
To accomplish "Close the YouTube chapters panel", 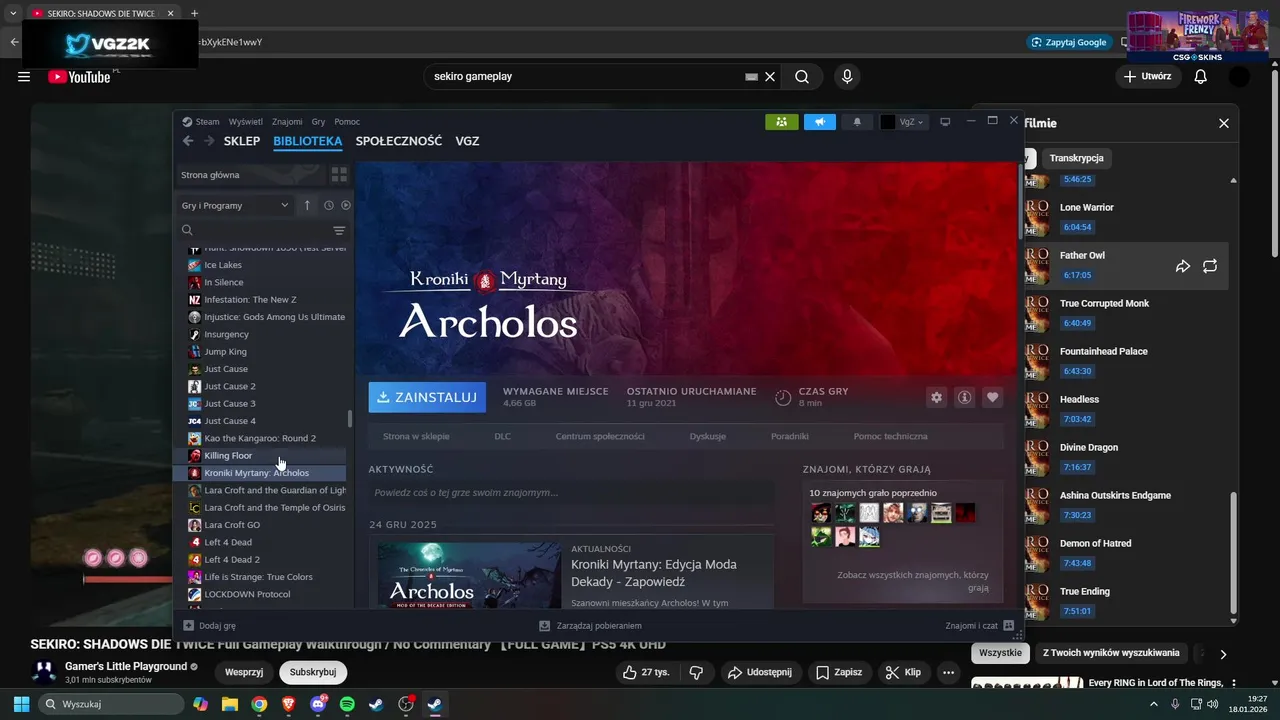I will (x=1224, y=123).
